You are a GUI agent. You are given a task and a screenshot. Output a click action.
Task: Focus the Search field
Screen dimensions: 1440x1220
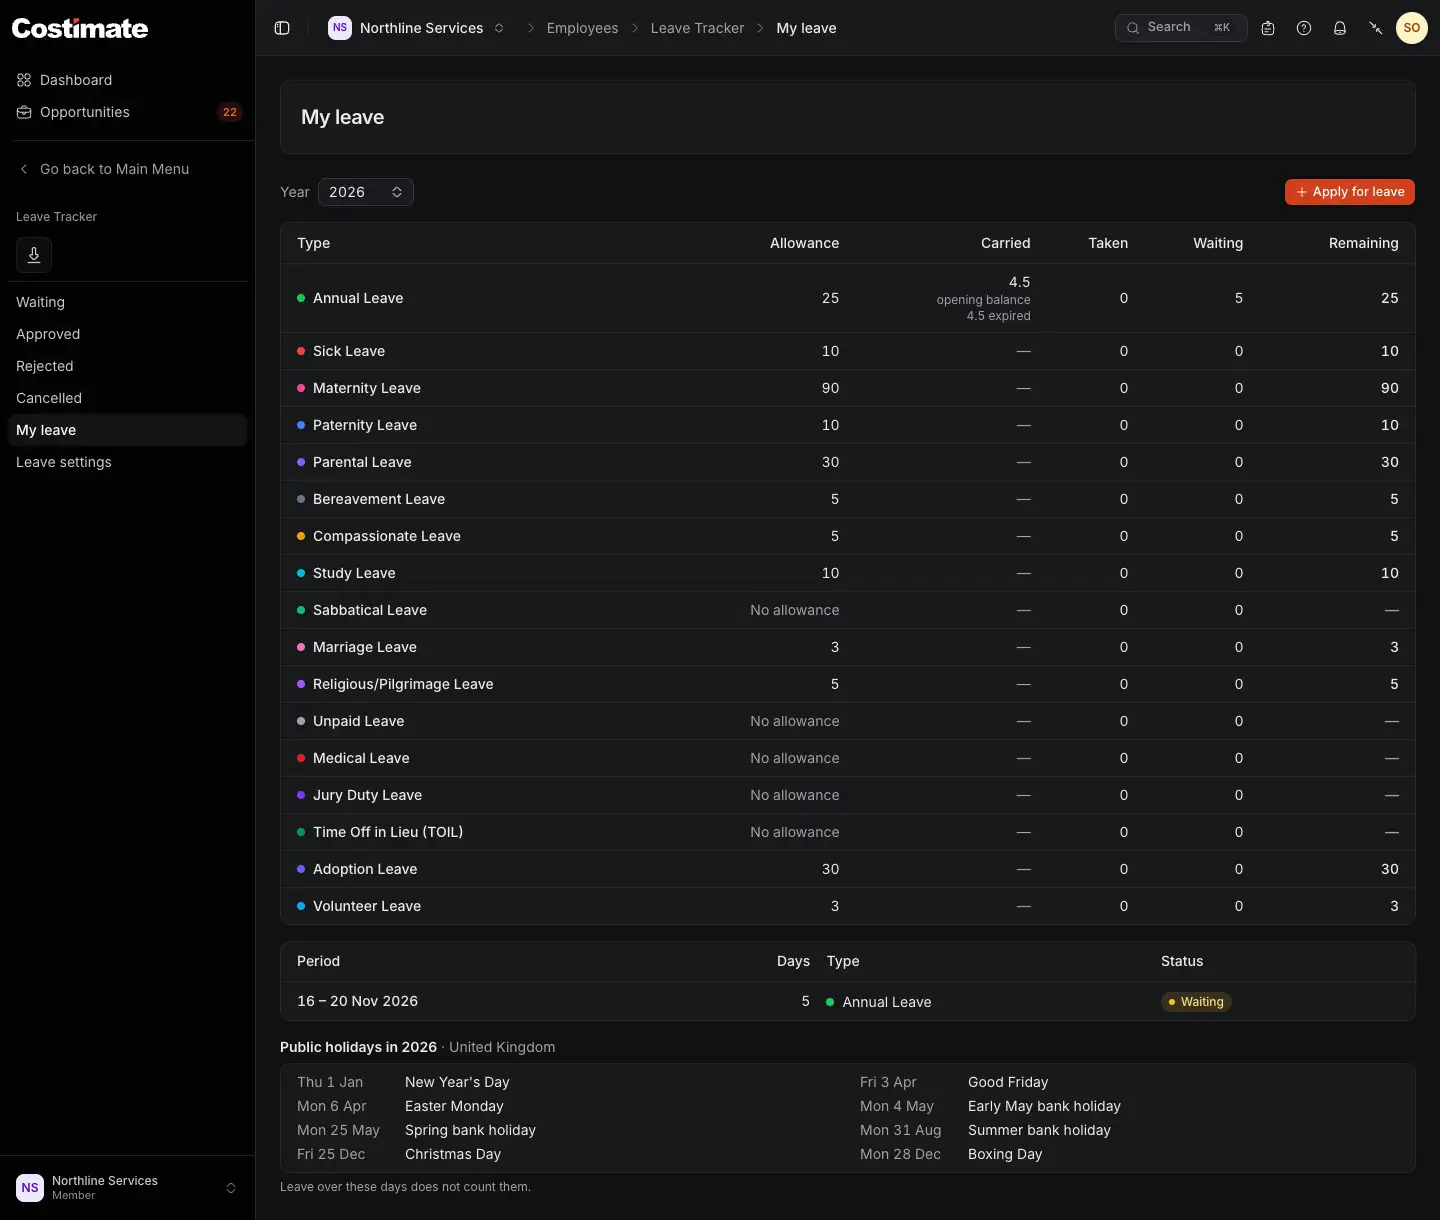coord(1181,28)
